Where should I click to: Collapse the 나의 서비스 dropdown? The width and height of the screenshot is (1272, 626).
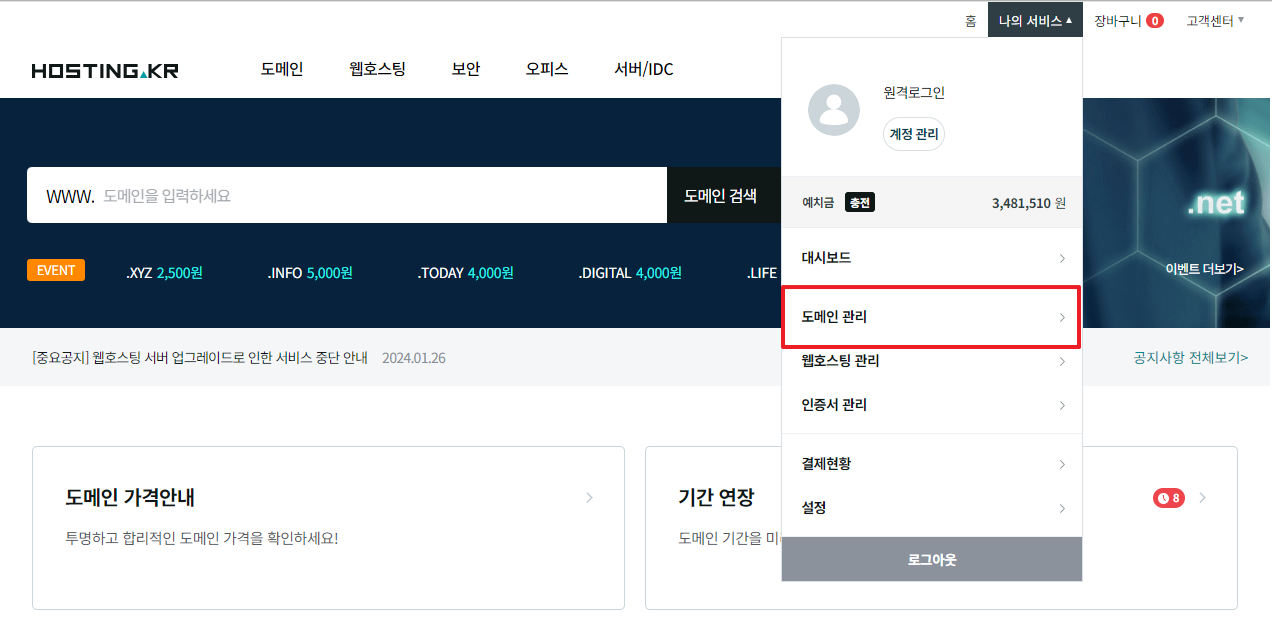tap(1034, 20)
